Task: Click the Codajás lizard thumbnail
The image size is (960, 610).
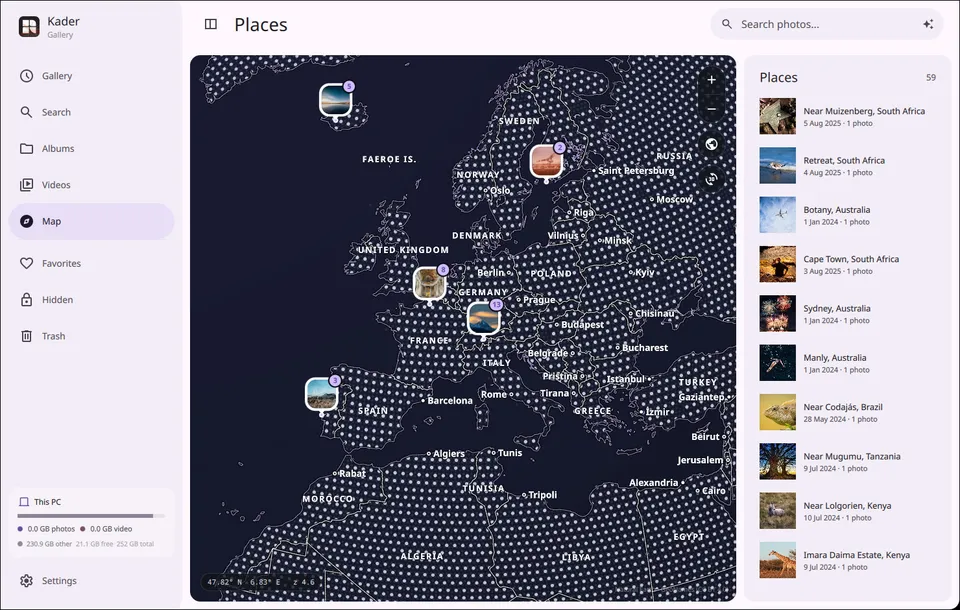Action: [778, 412]
